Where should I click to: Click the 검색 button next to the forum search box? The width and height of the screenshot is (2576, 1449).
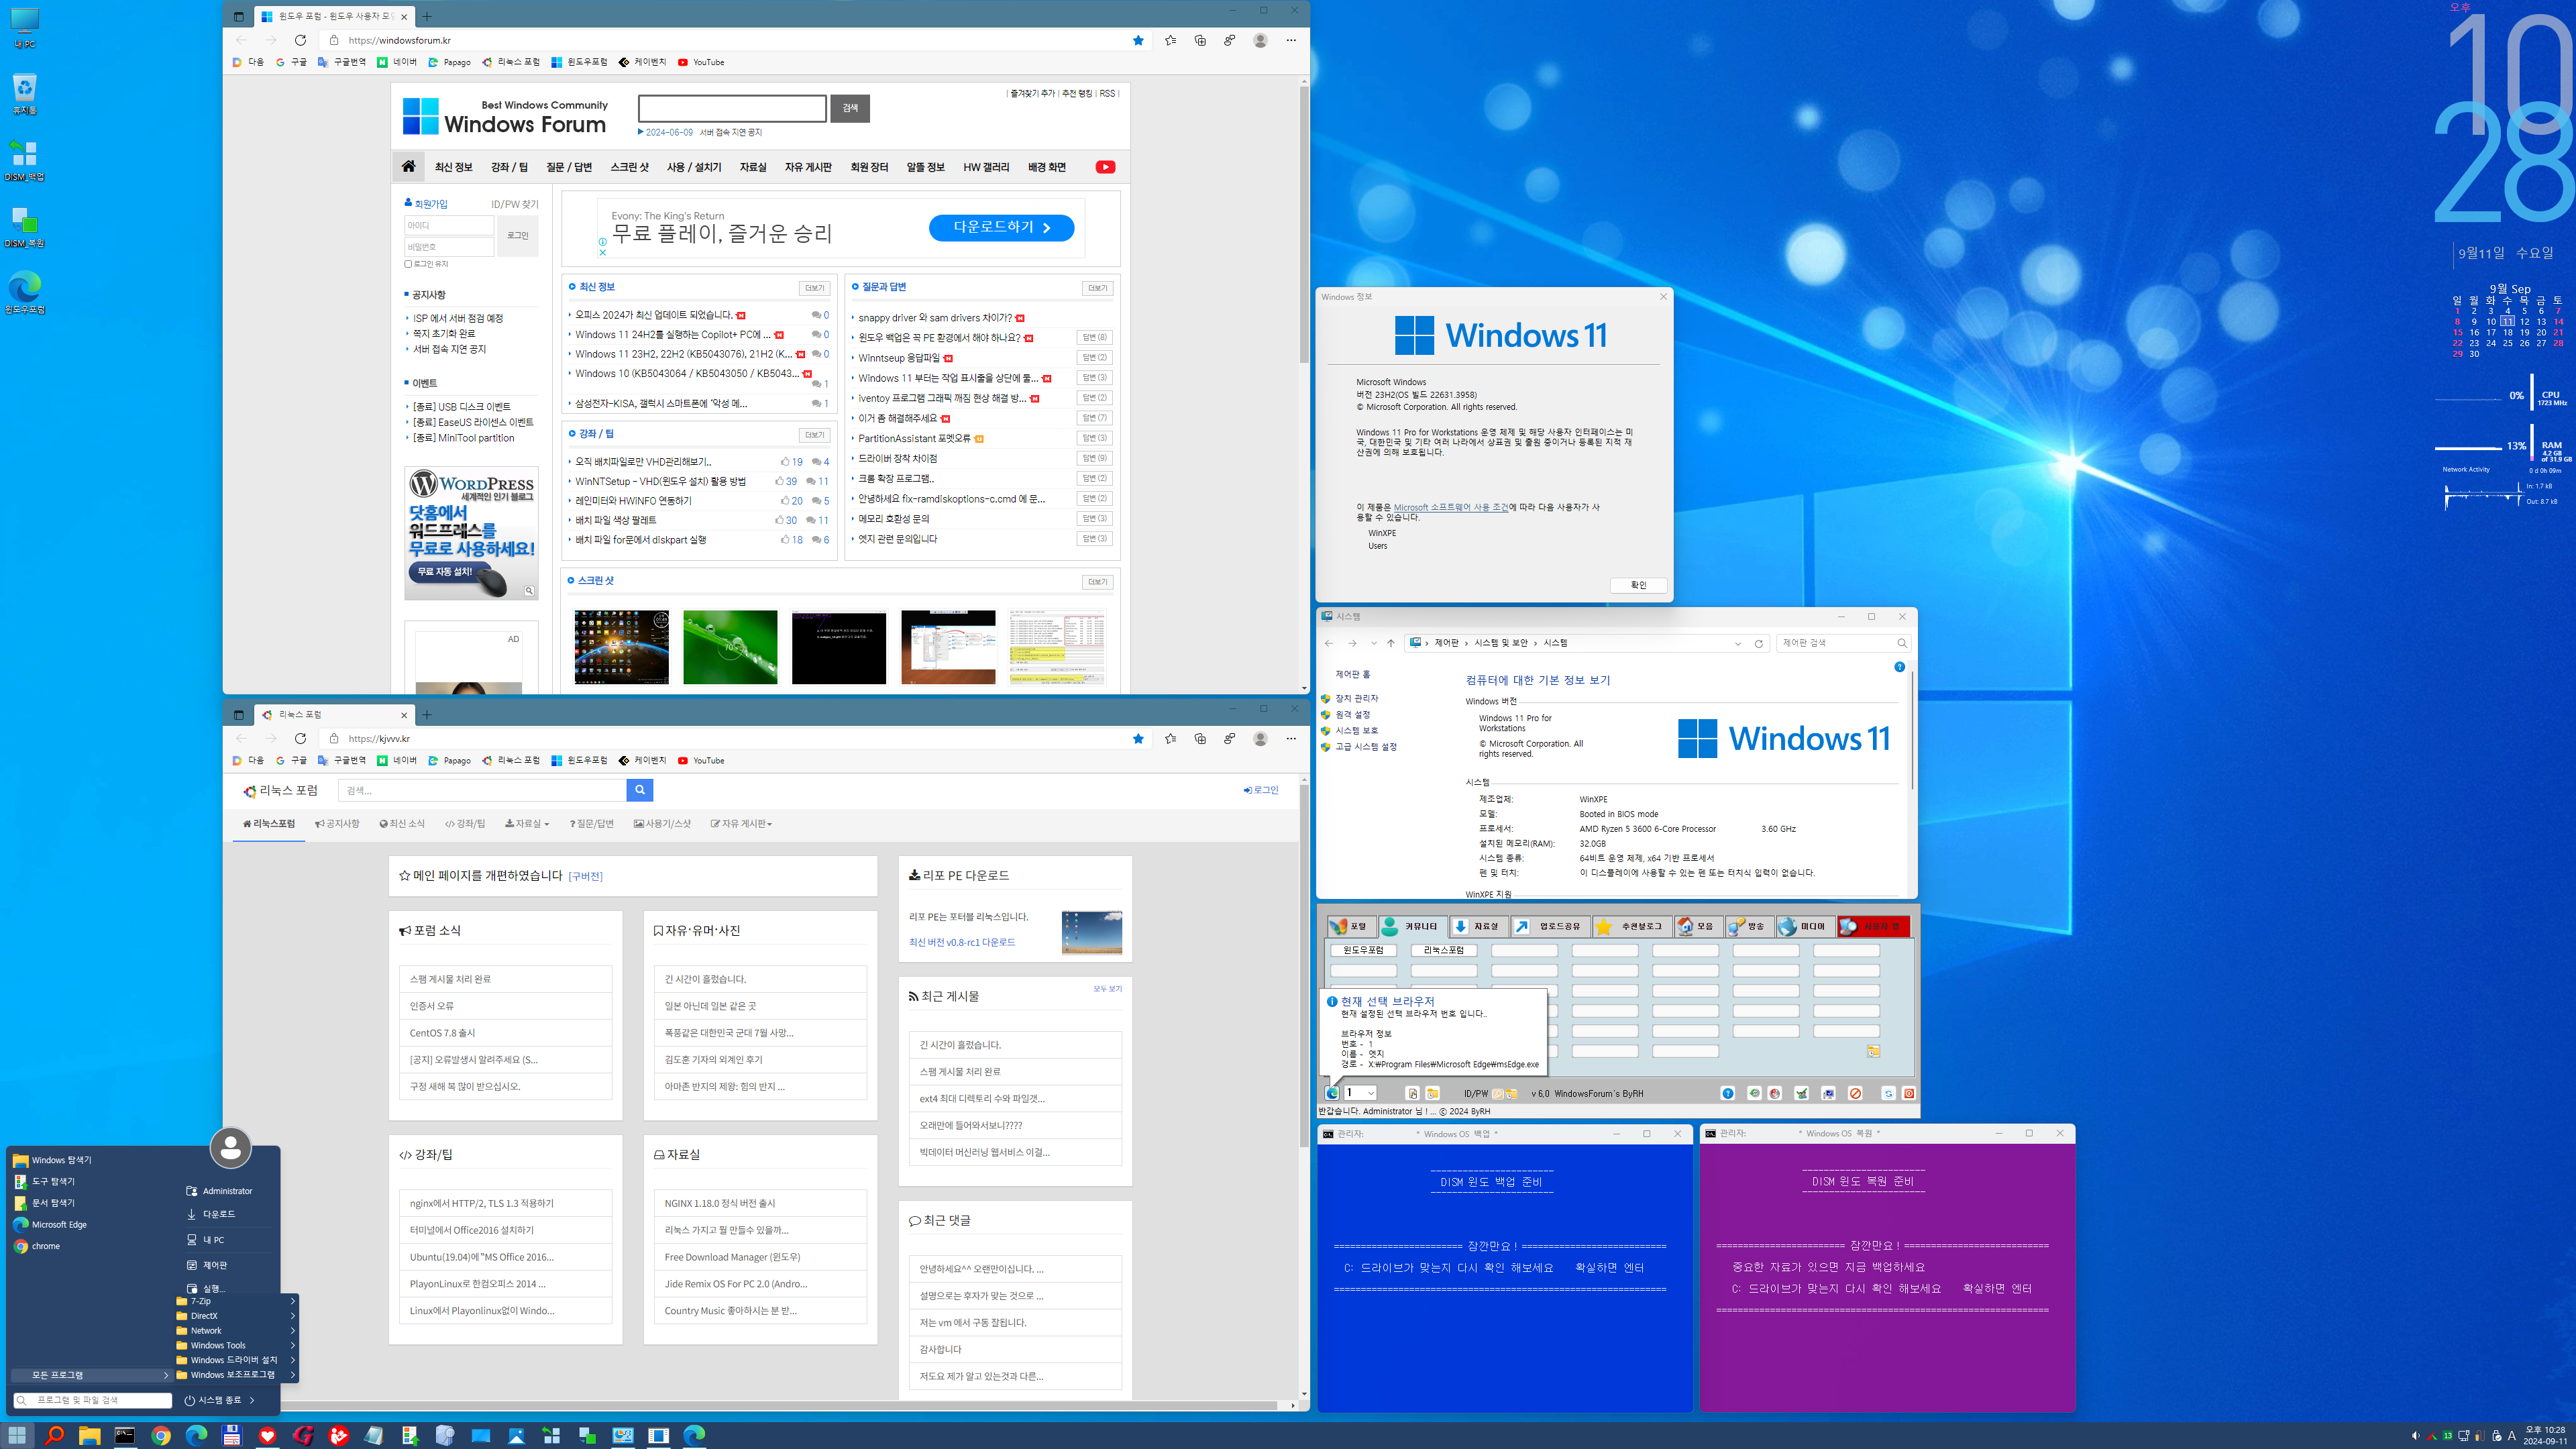click(x=850, y=108)
